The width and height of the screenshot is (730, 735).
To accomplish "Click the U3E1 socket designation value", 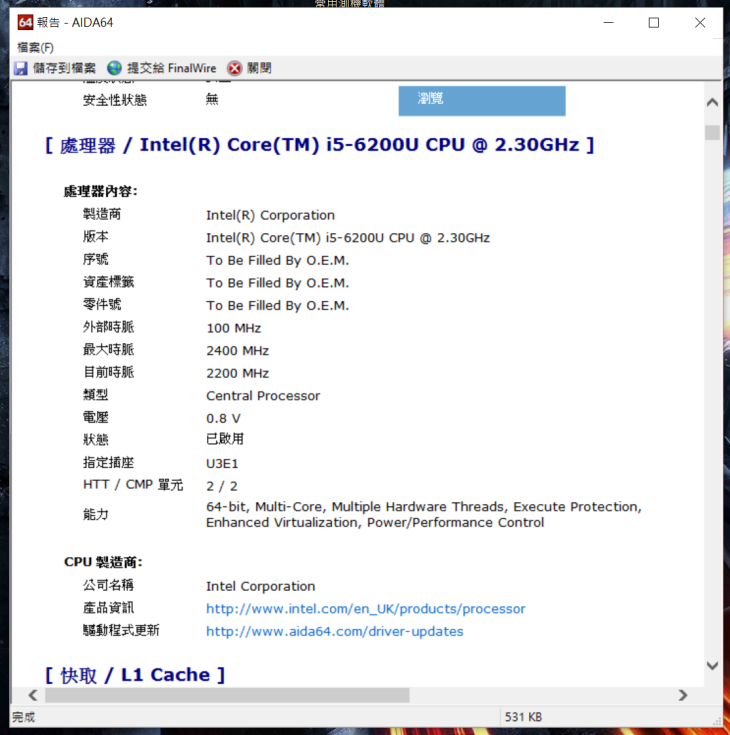I will [222, 464].
